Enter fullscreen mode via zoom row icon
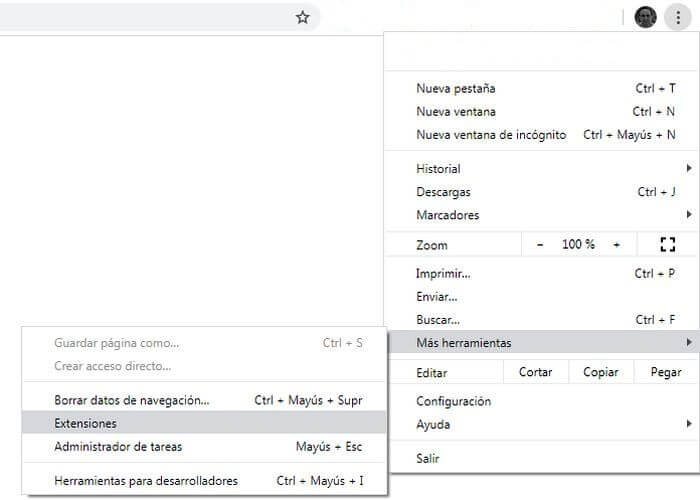The height and width of the screenshot is (500, 700). 667,245
